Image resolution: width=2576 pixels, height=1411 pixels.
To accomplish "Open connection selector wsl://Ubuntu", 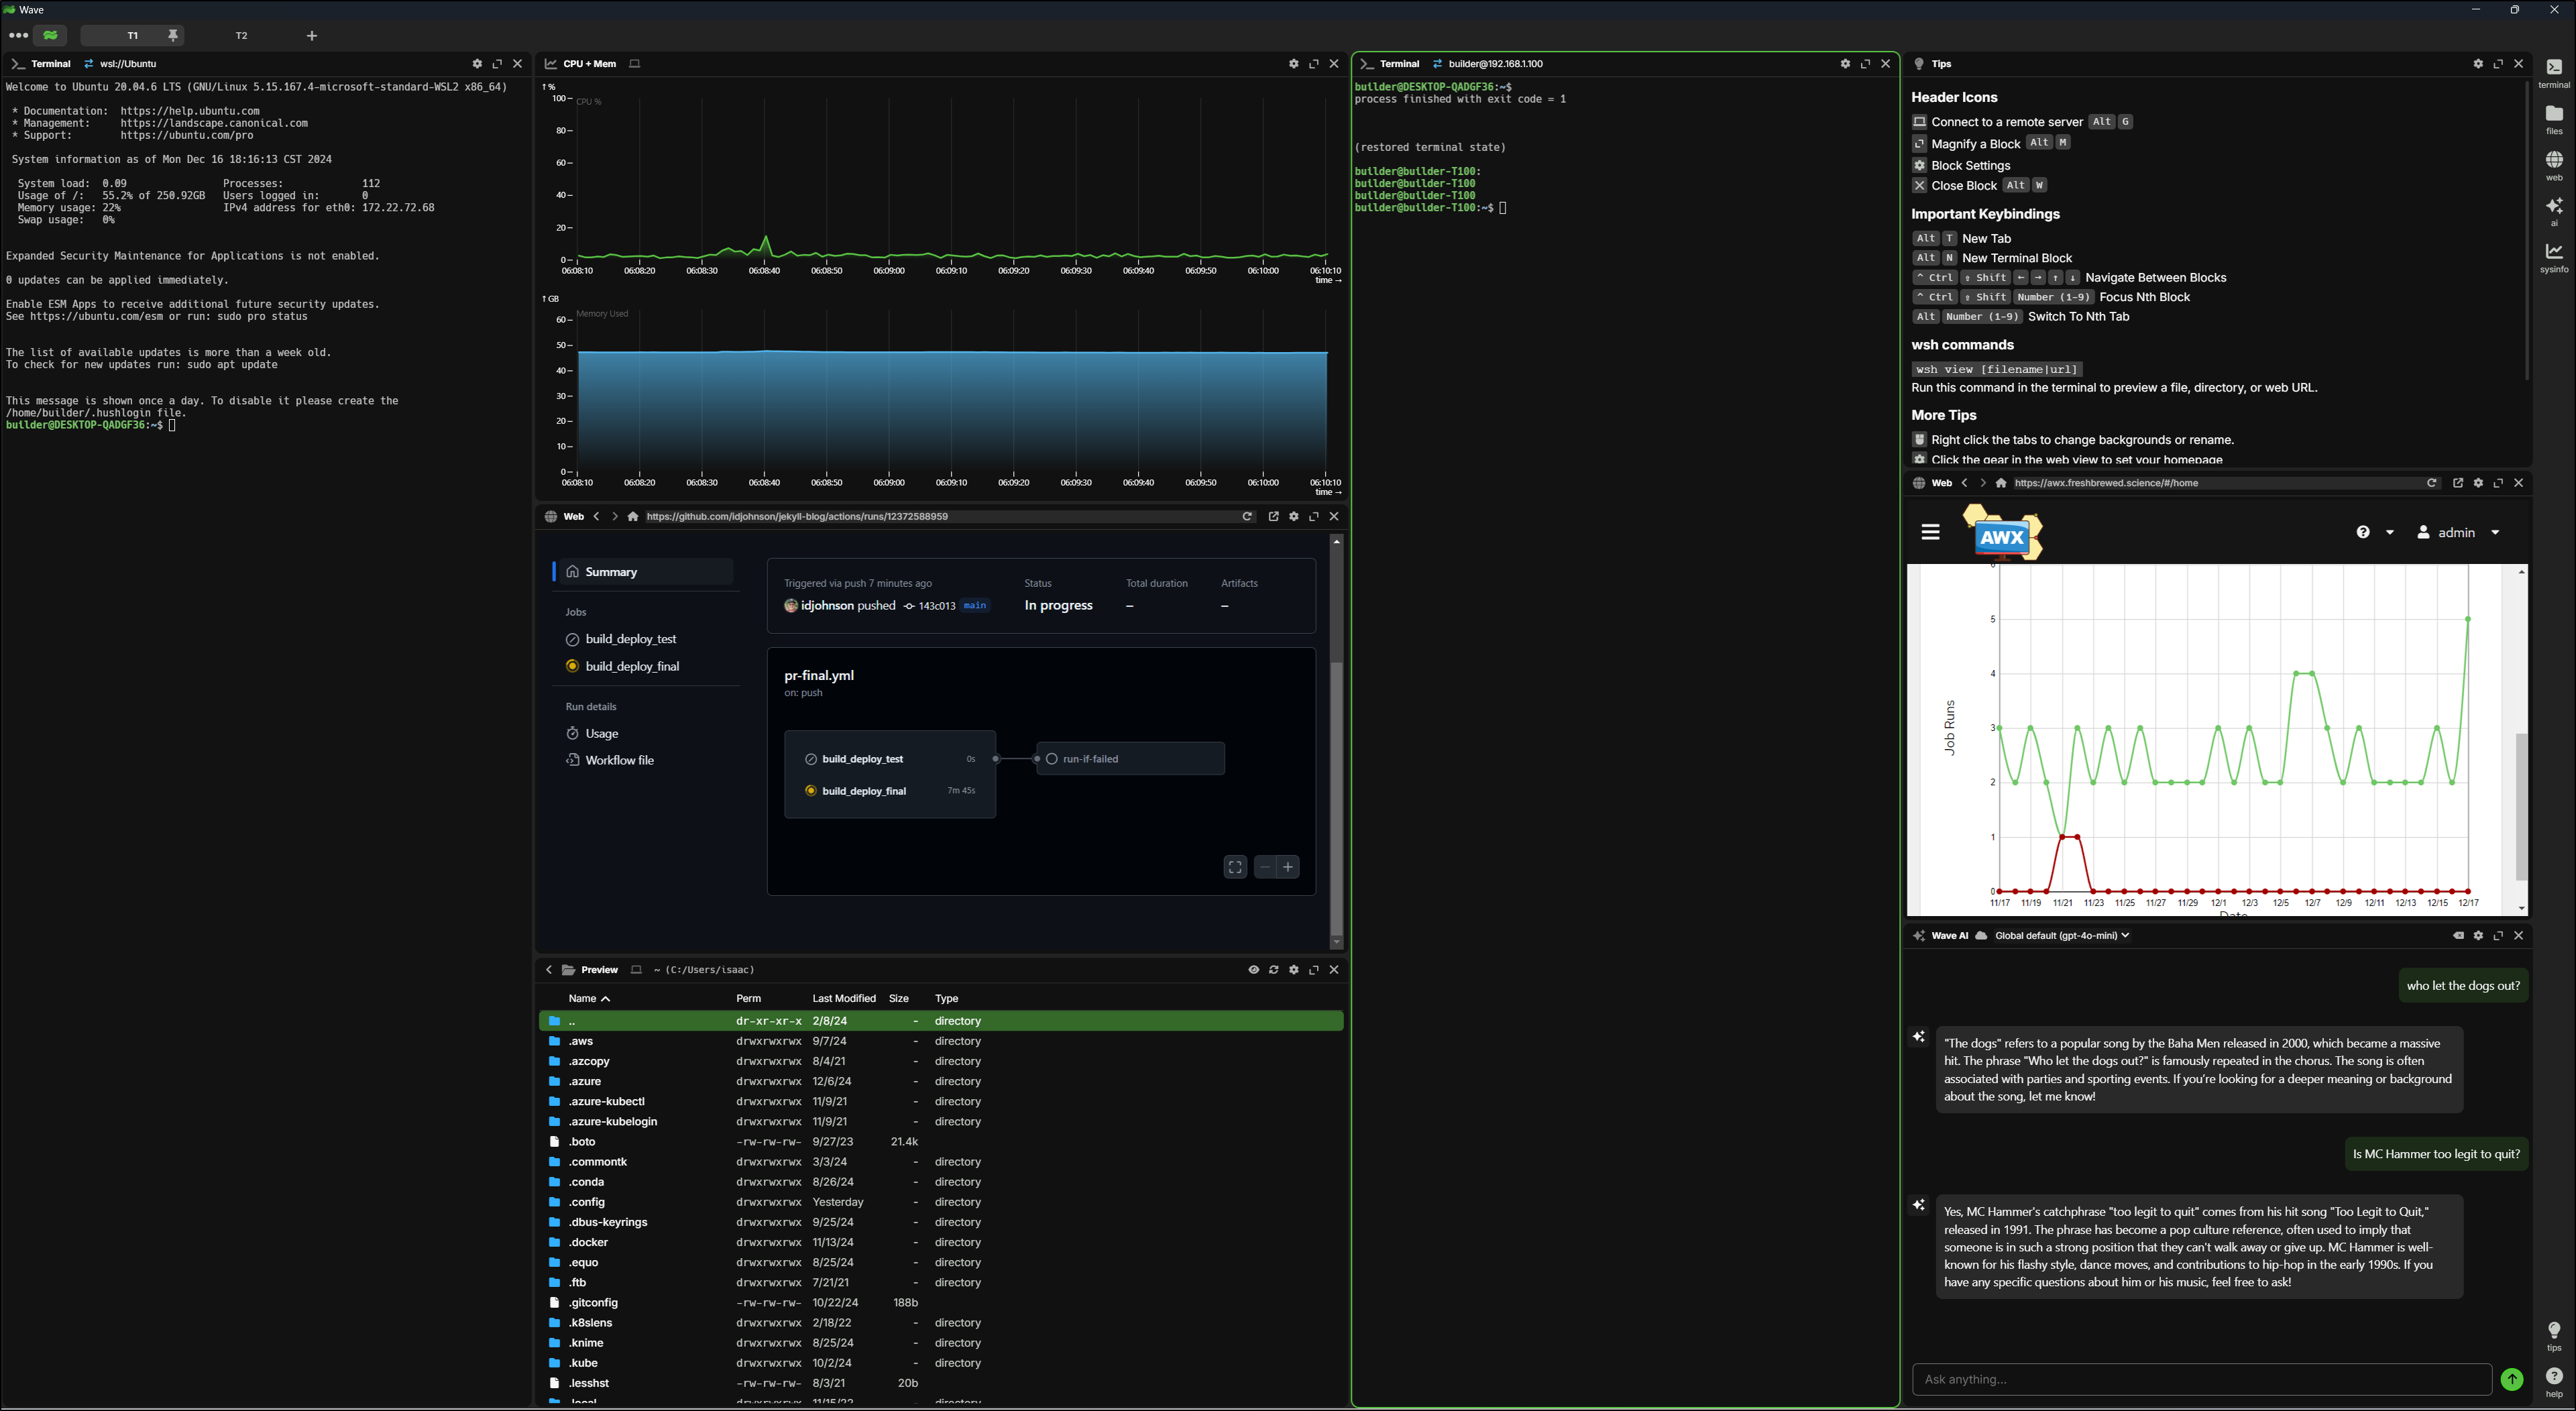I will pos(120,64).
